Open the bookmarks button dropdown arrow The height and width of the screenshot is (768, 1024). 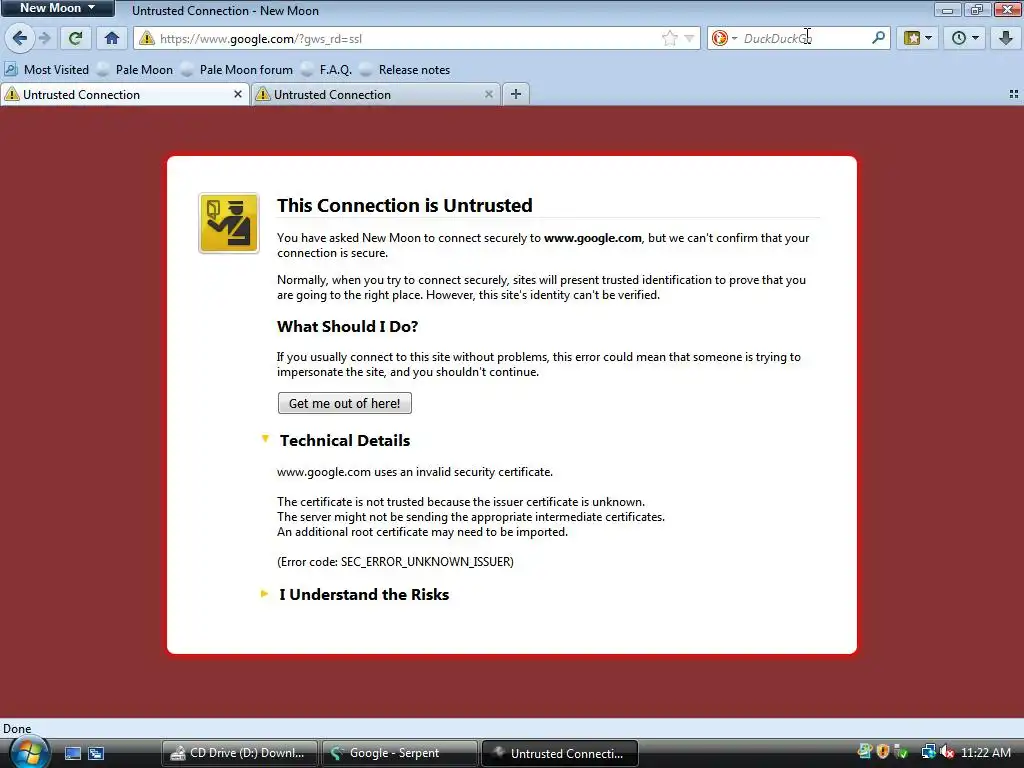pyautogui.click(x=929, y=39)
